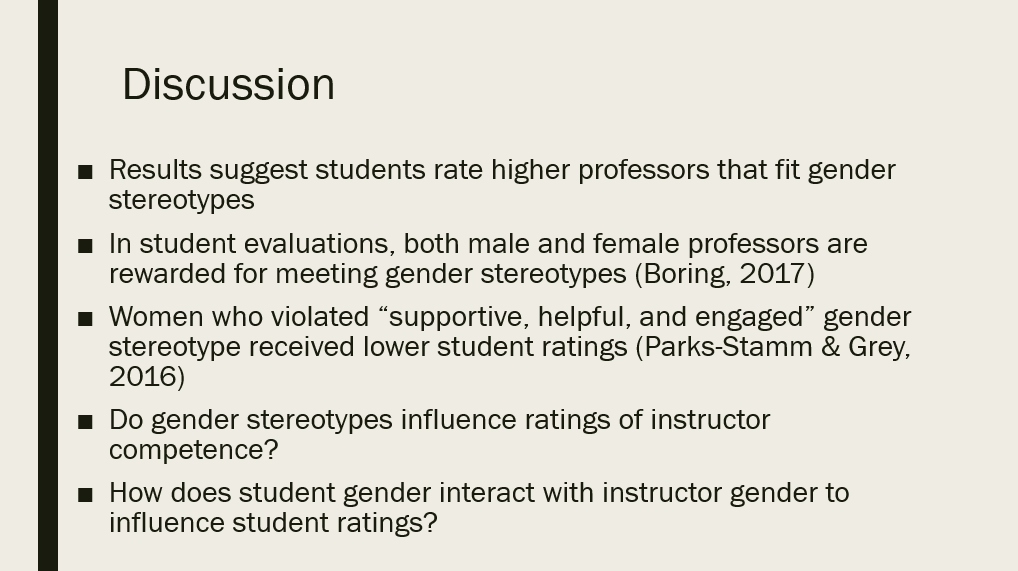Select the square bullet before 'Women who violated'
Image resolution: width=1018 pixels, height=571 pixels.
tap(85, 319)
